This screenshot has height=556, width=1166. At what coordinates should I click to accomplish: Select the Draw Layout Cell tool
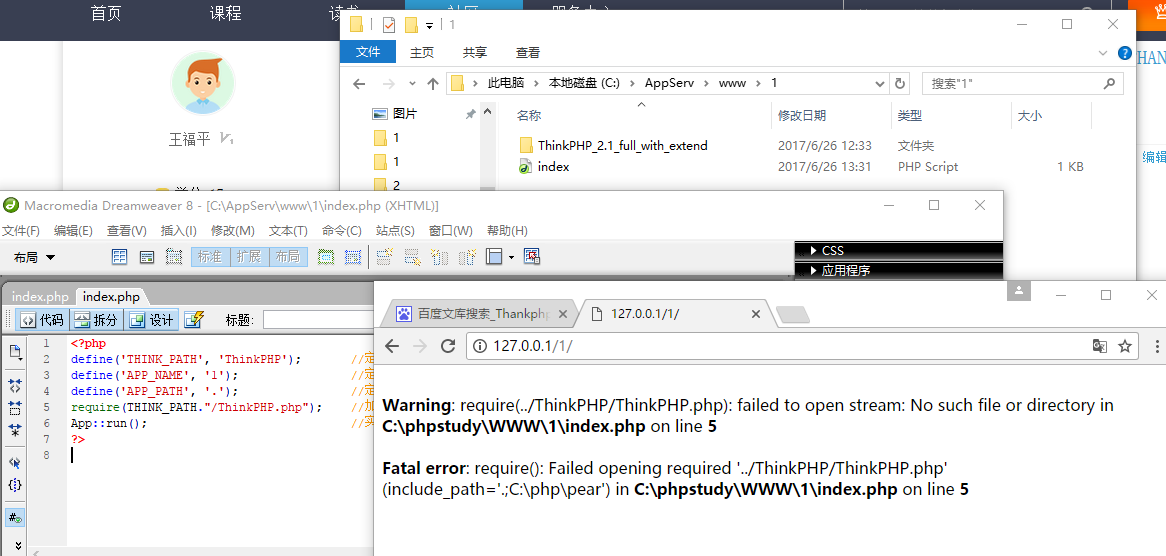(353, 257)
